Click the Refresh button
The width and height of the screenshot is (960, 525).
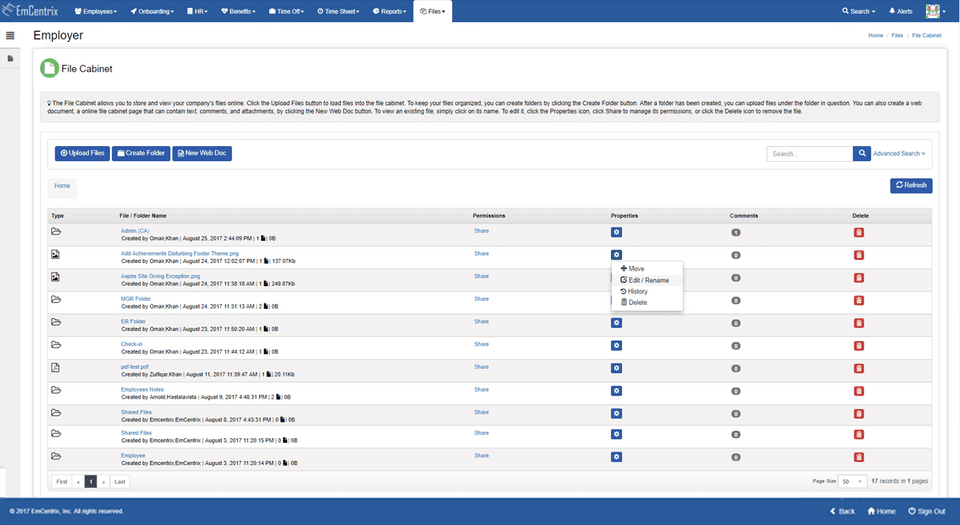click(x=911, y=185)
